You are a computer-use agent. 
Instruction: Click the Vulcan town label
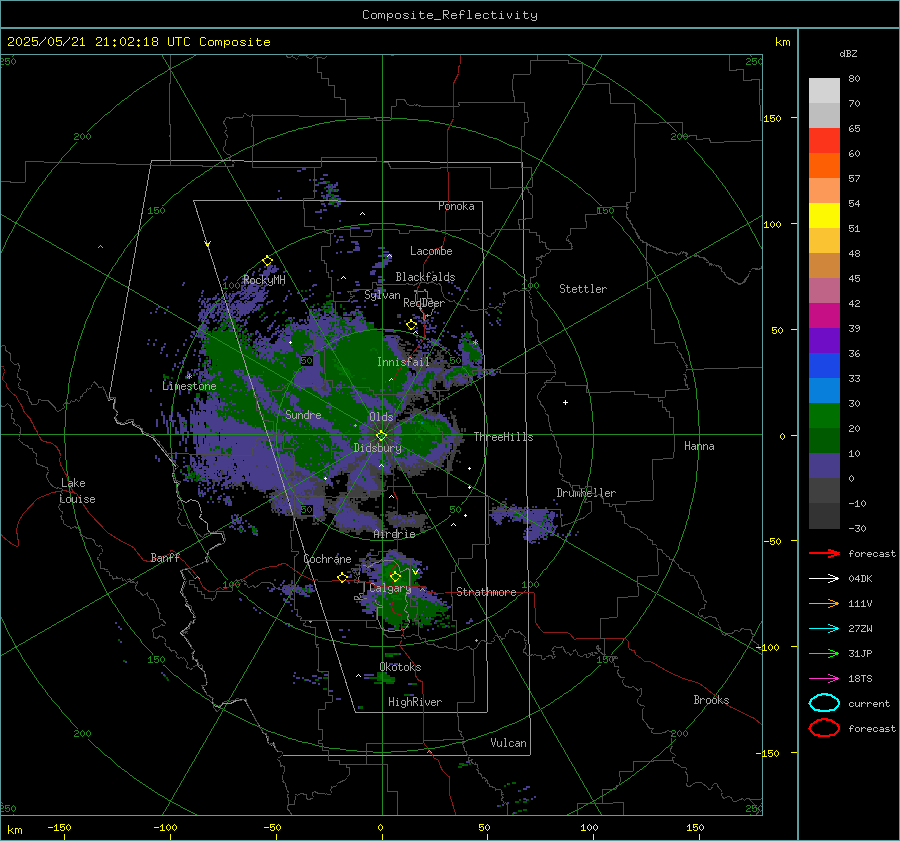coord(508,743)
